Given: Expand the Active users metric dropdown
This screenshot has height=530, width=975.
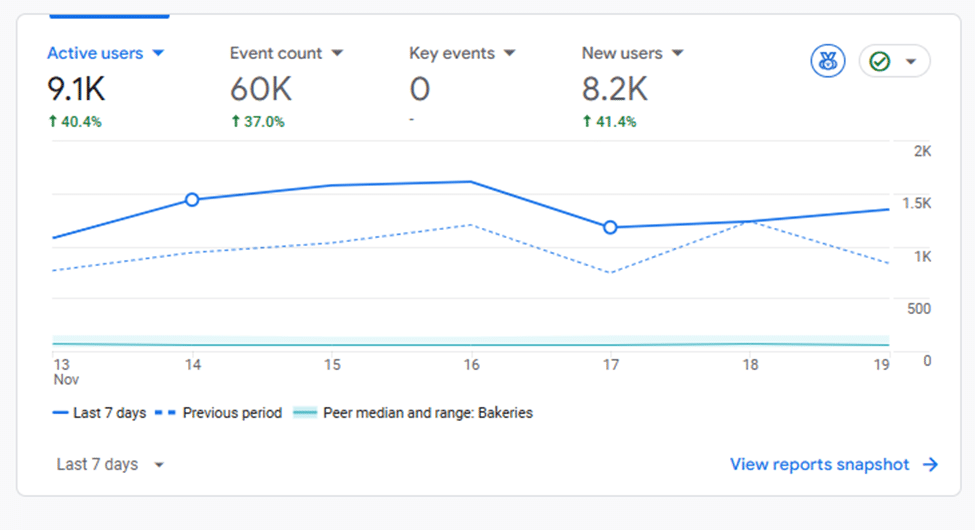Looking at the screenshot, I should click(158, 53).
